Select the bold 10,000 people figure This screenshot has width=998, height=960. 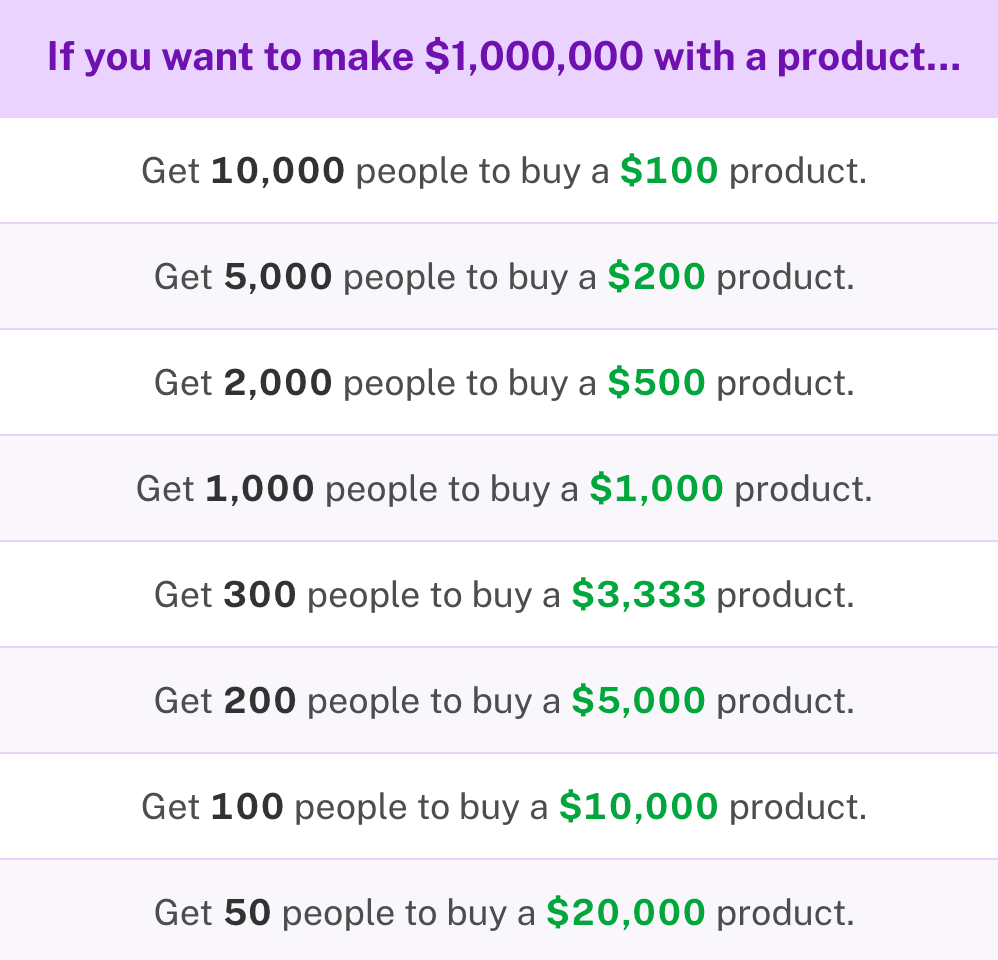click(x=278, y=171)
